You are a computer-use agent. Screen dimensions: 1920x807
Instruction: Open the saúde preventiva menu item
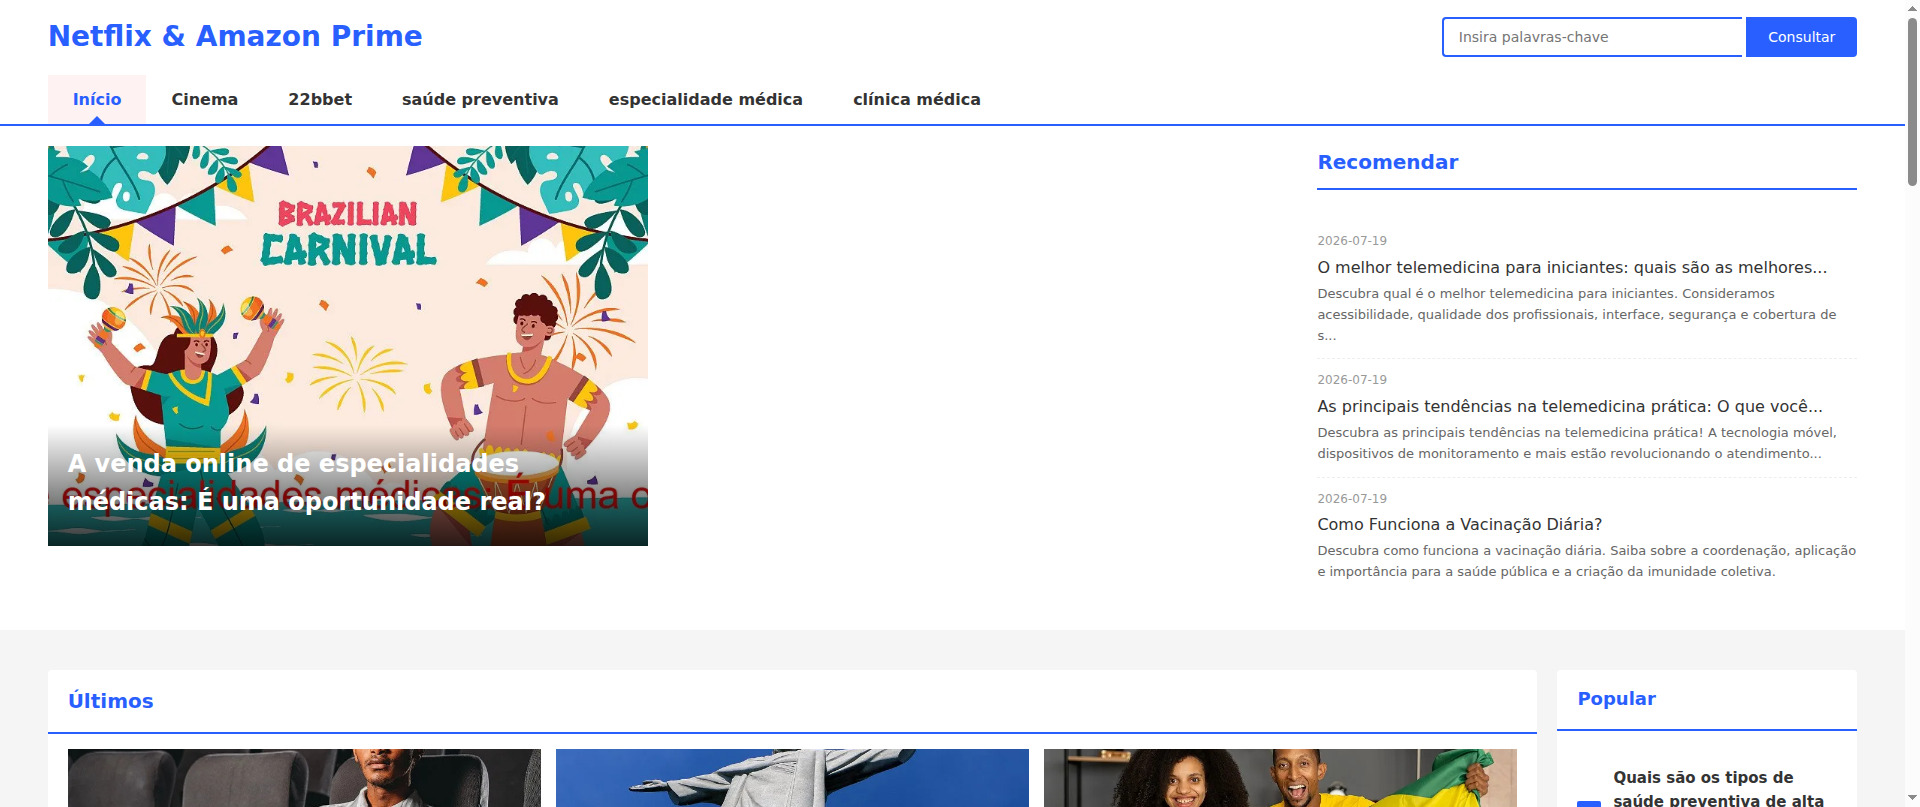click(480, 99)
